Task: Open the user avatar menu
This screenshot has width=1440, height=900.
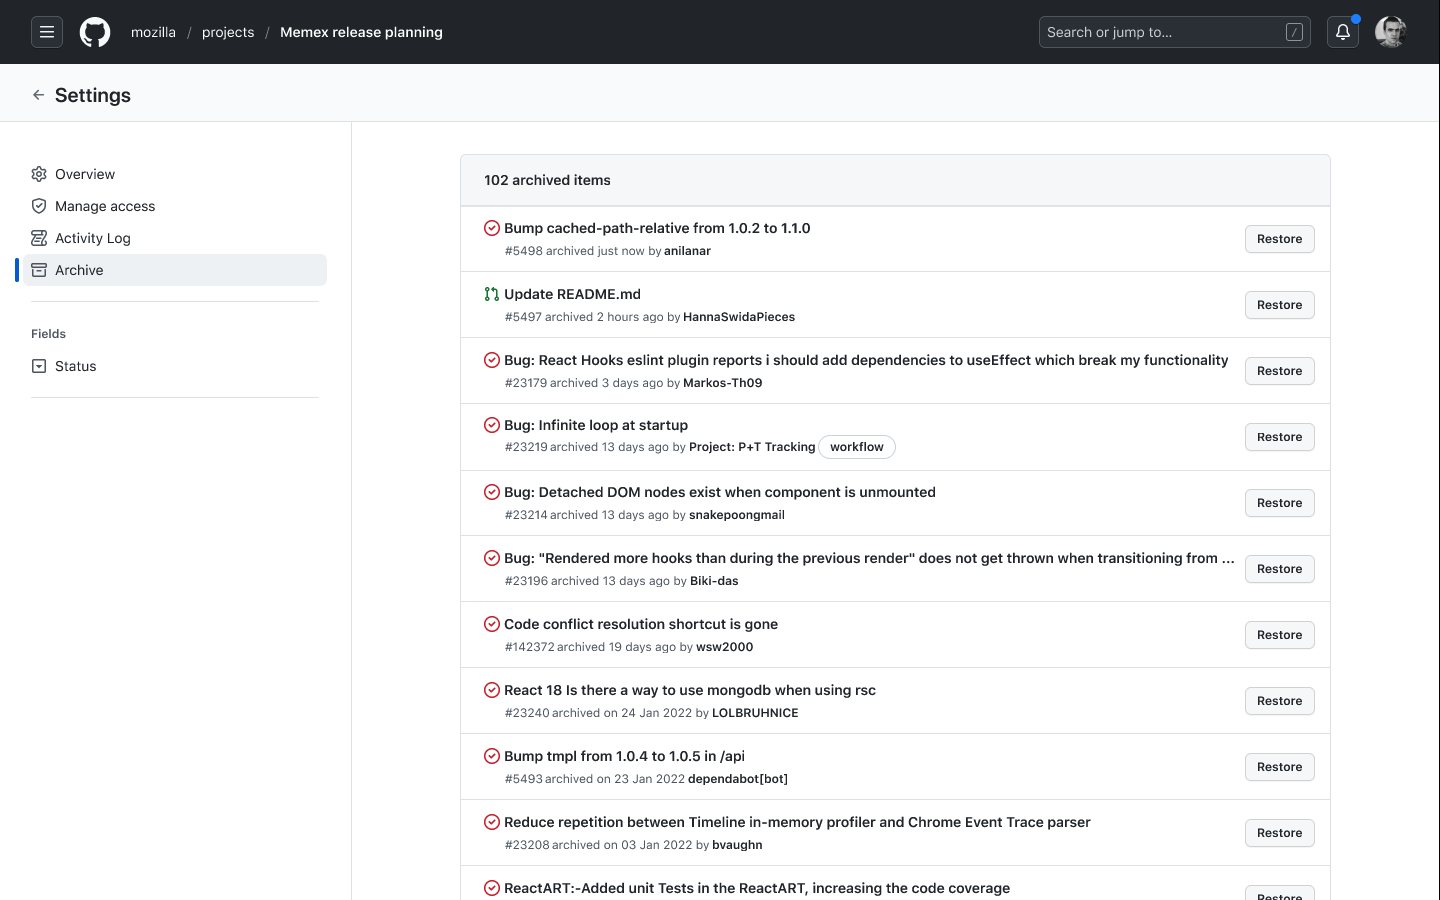Action: click(1391, 32)
